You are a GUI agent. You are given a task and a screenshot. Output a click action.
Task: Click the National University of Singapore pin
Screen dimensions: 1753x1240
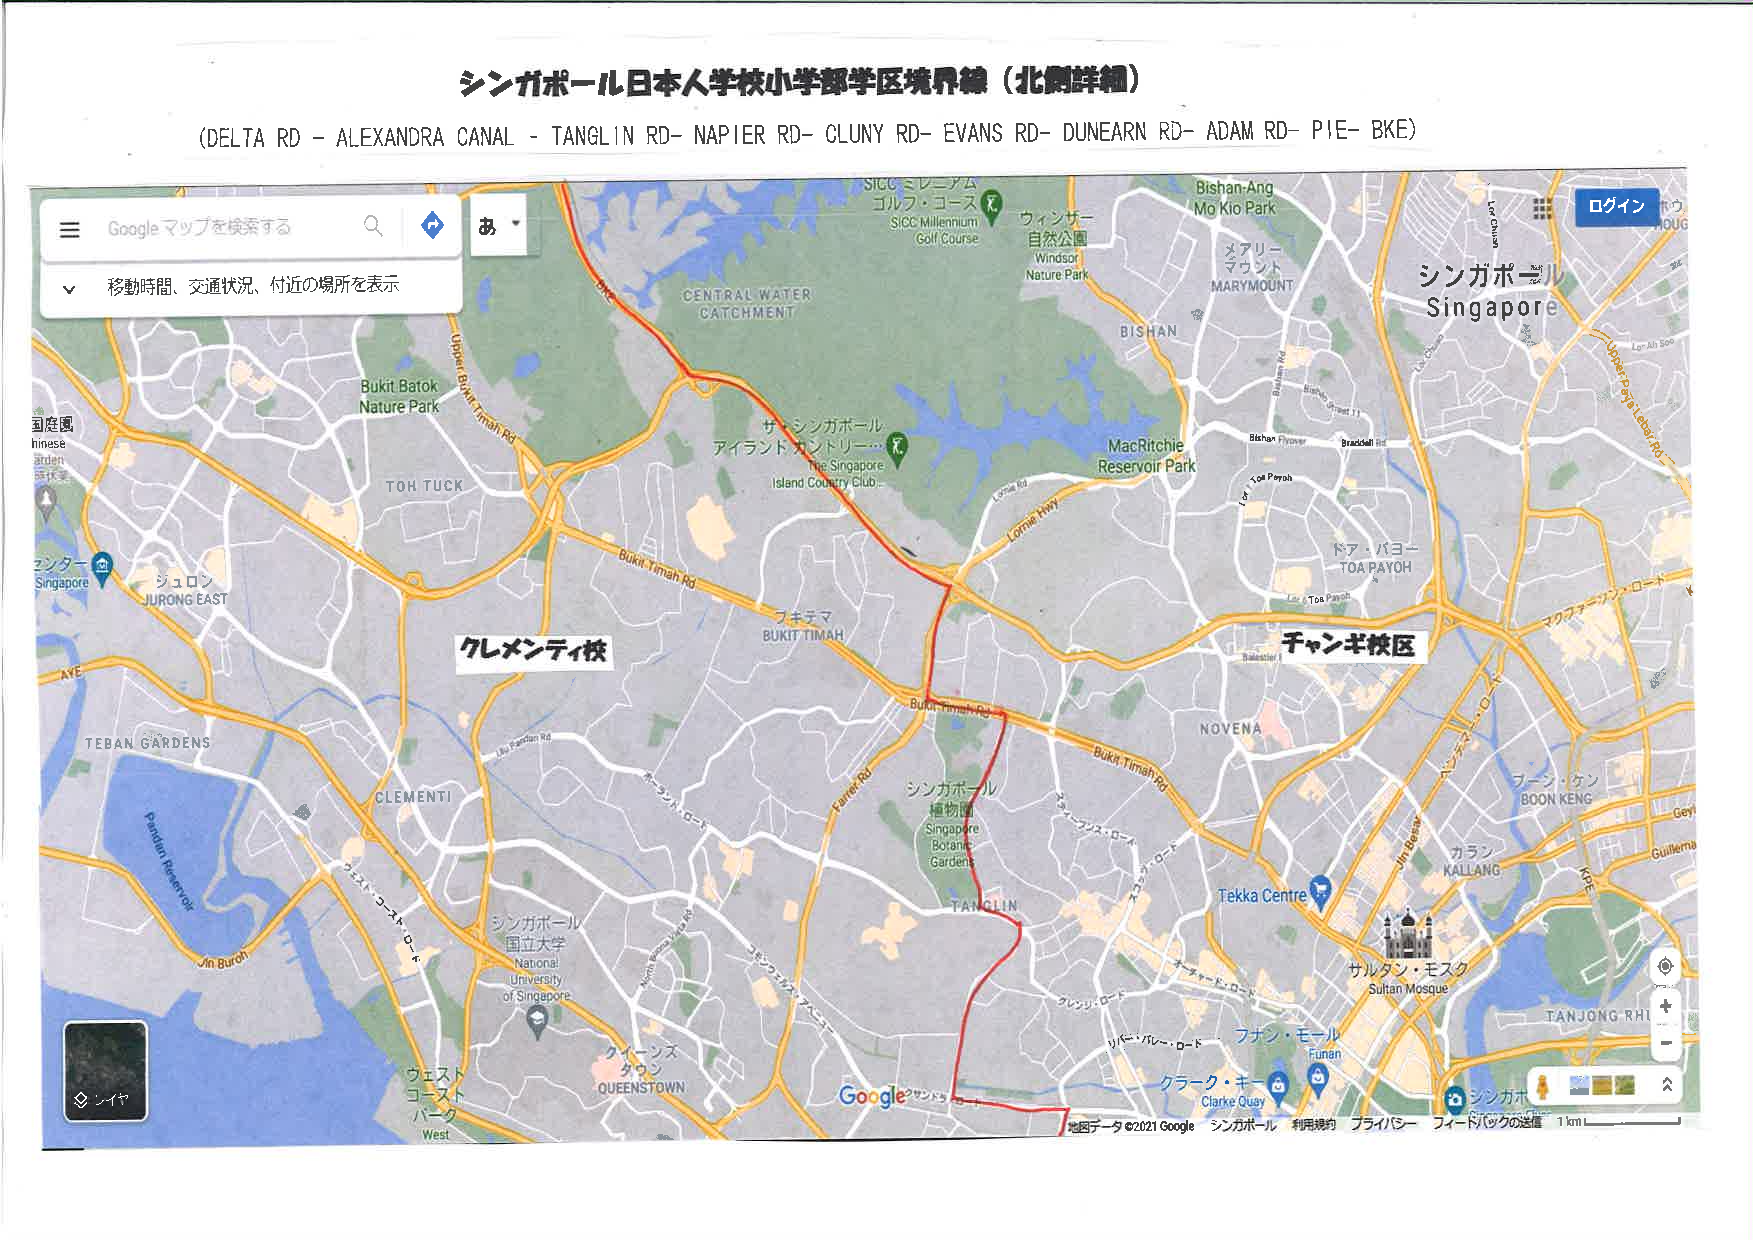537,1020
